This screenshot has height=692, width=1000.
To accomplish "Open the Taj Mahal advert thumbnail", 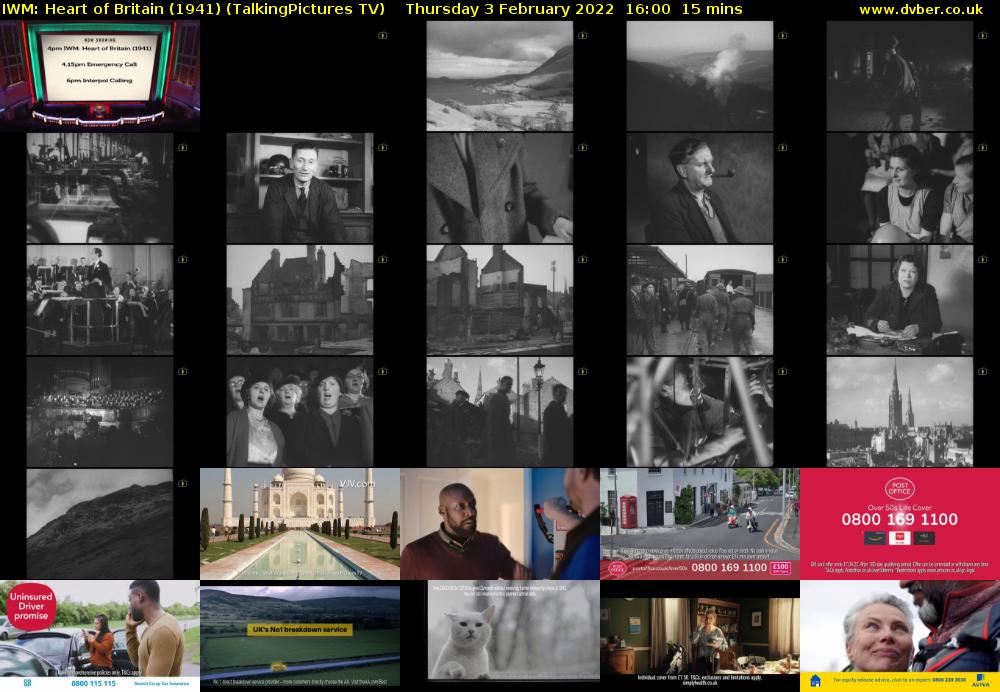I will pyautogui.click(x=300, y=524).
